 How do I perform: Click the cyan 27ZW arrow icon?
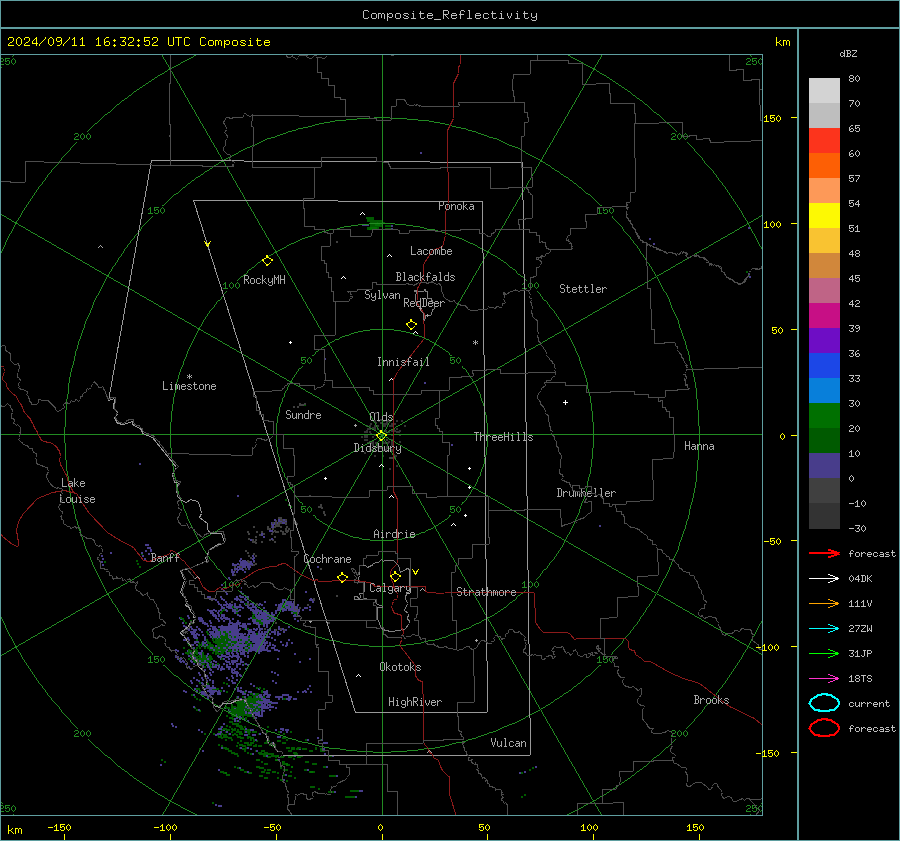(x=824, y=629)
